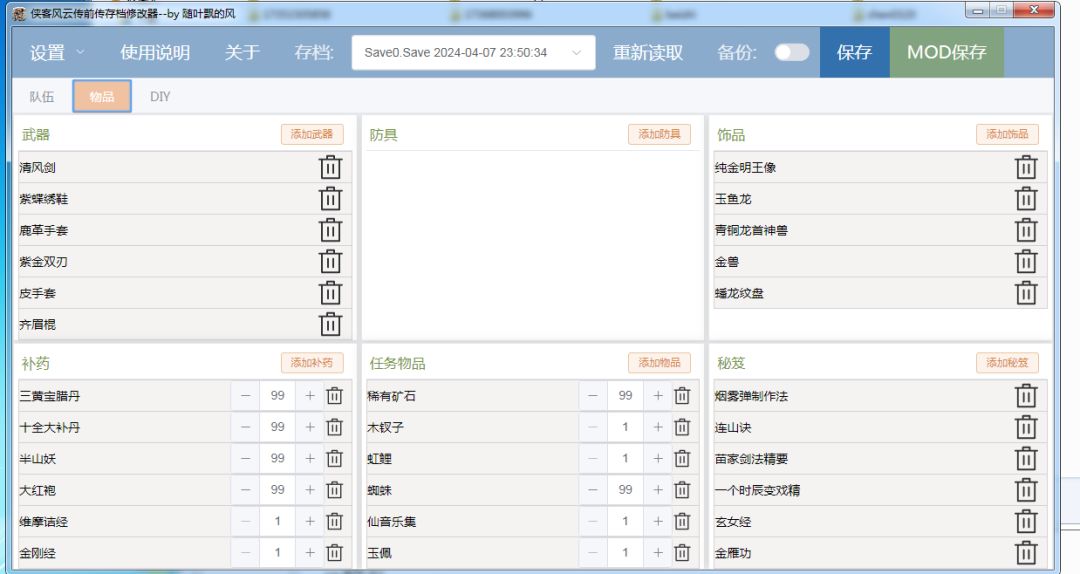
Task: Click 添加武器 button
Action: (x=311, y=134)
